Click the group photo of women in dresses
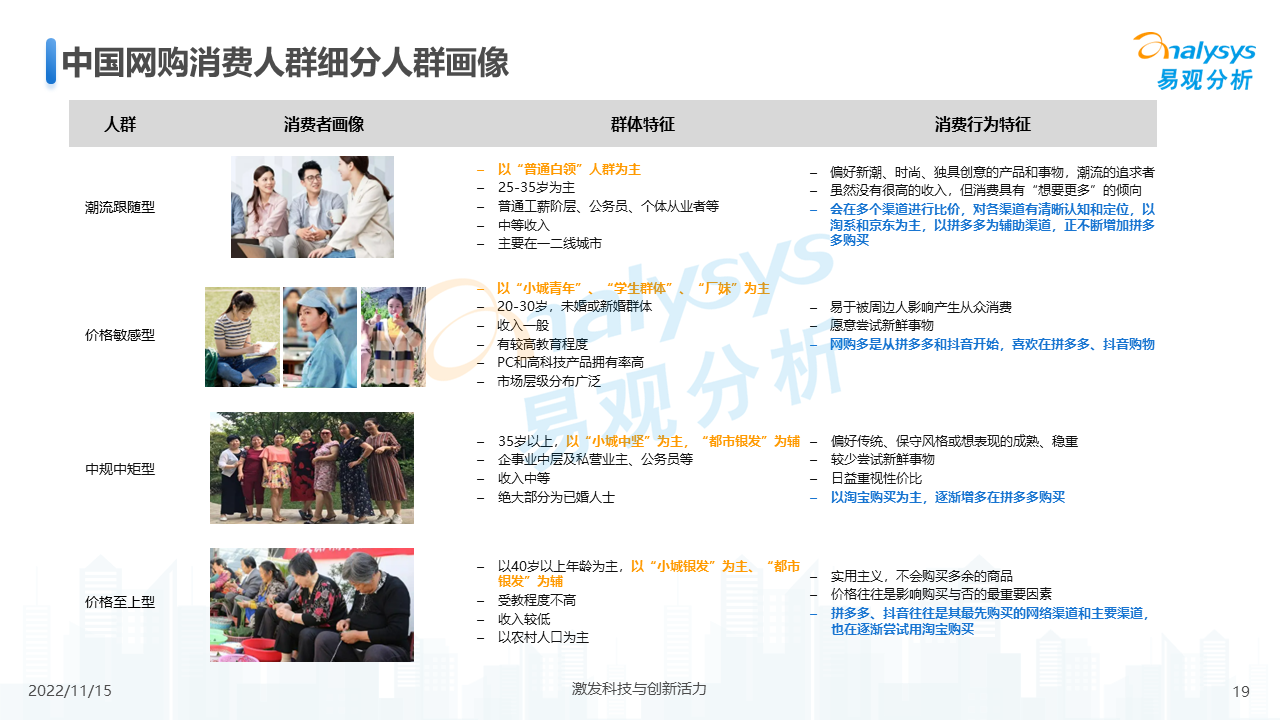Viewport: 1280px width, 720px height. click(x=312, y=467)
